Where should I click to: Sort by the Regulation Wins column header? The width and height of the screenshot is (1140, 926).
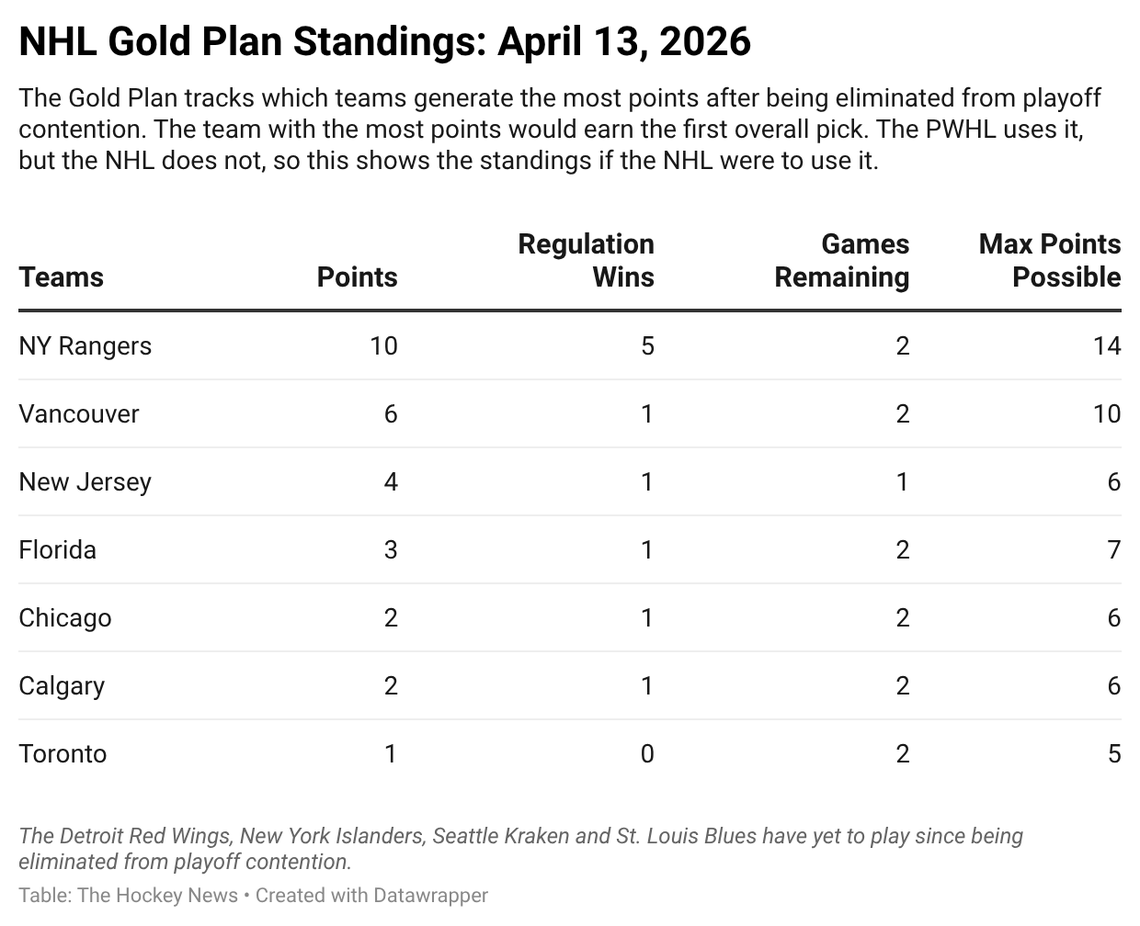click(585, 261)
